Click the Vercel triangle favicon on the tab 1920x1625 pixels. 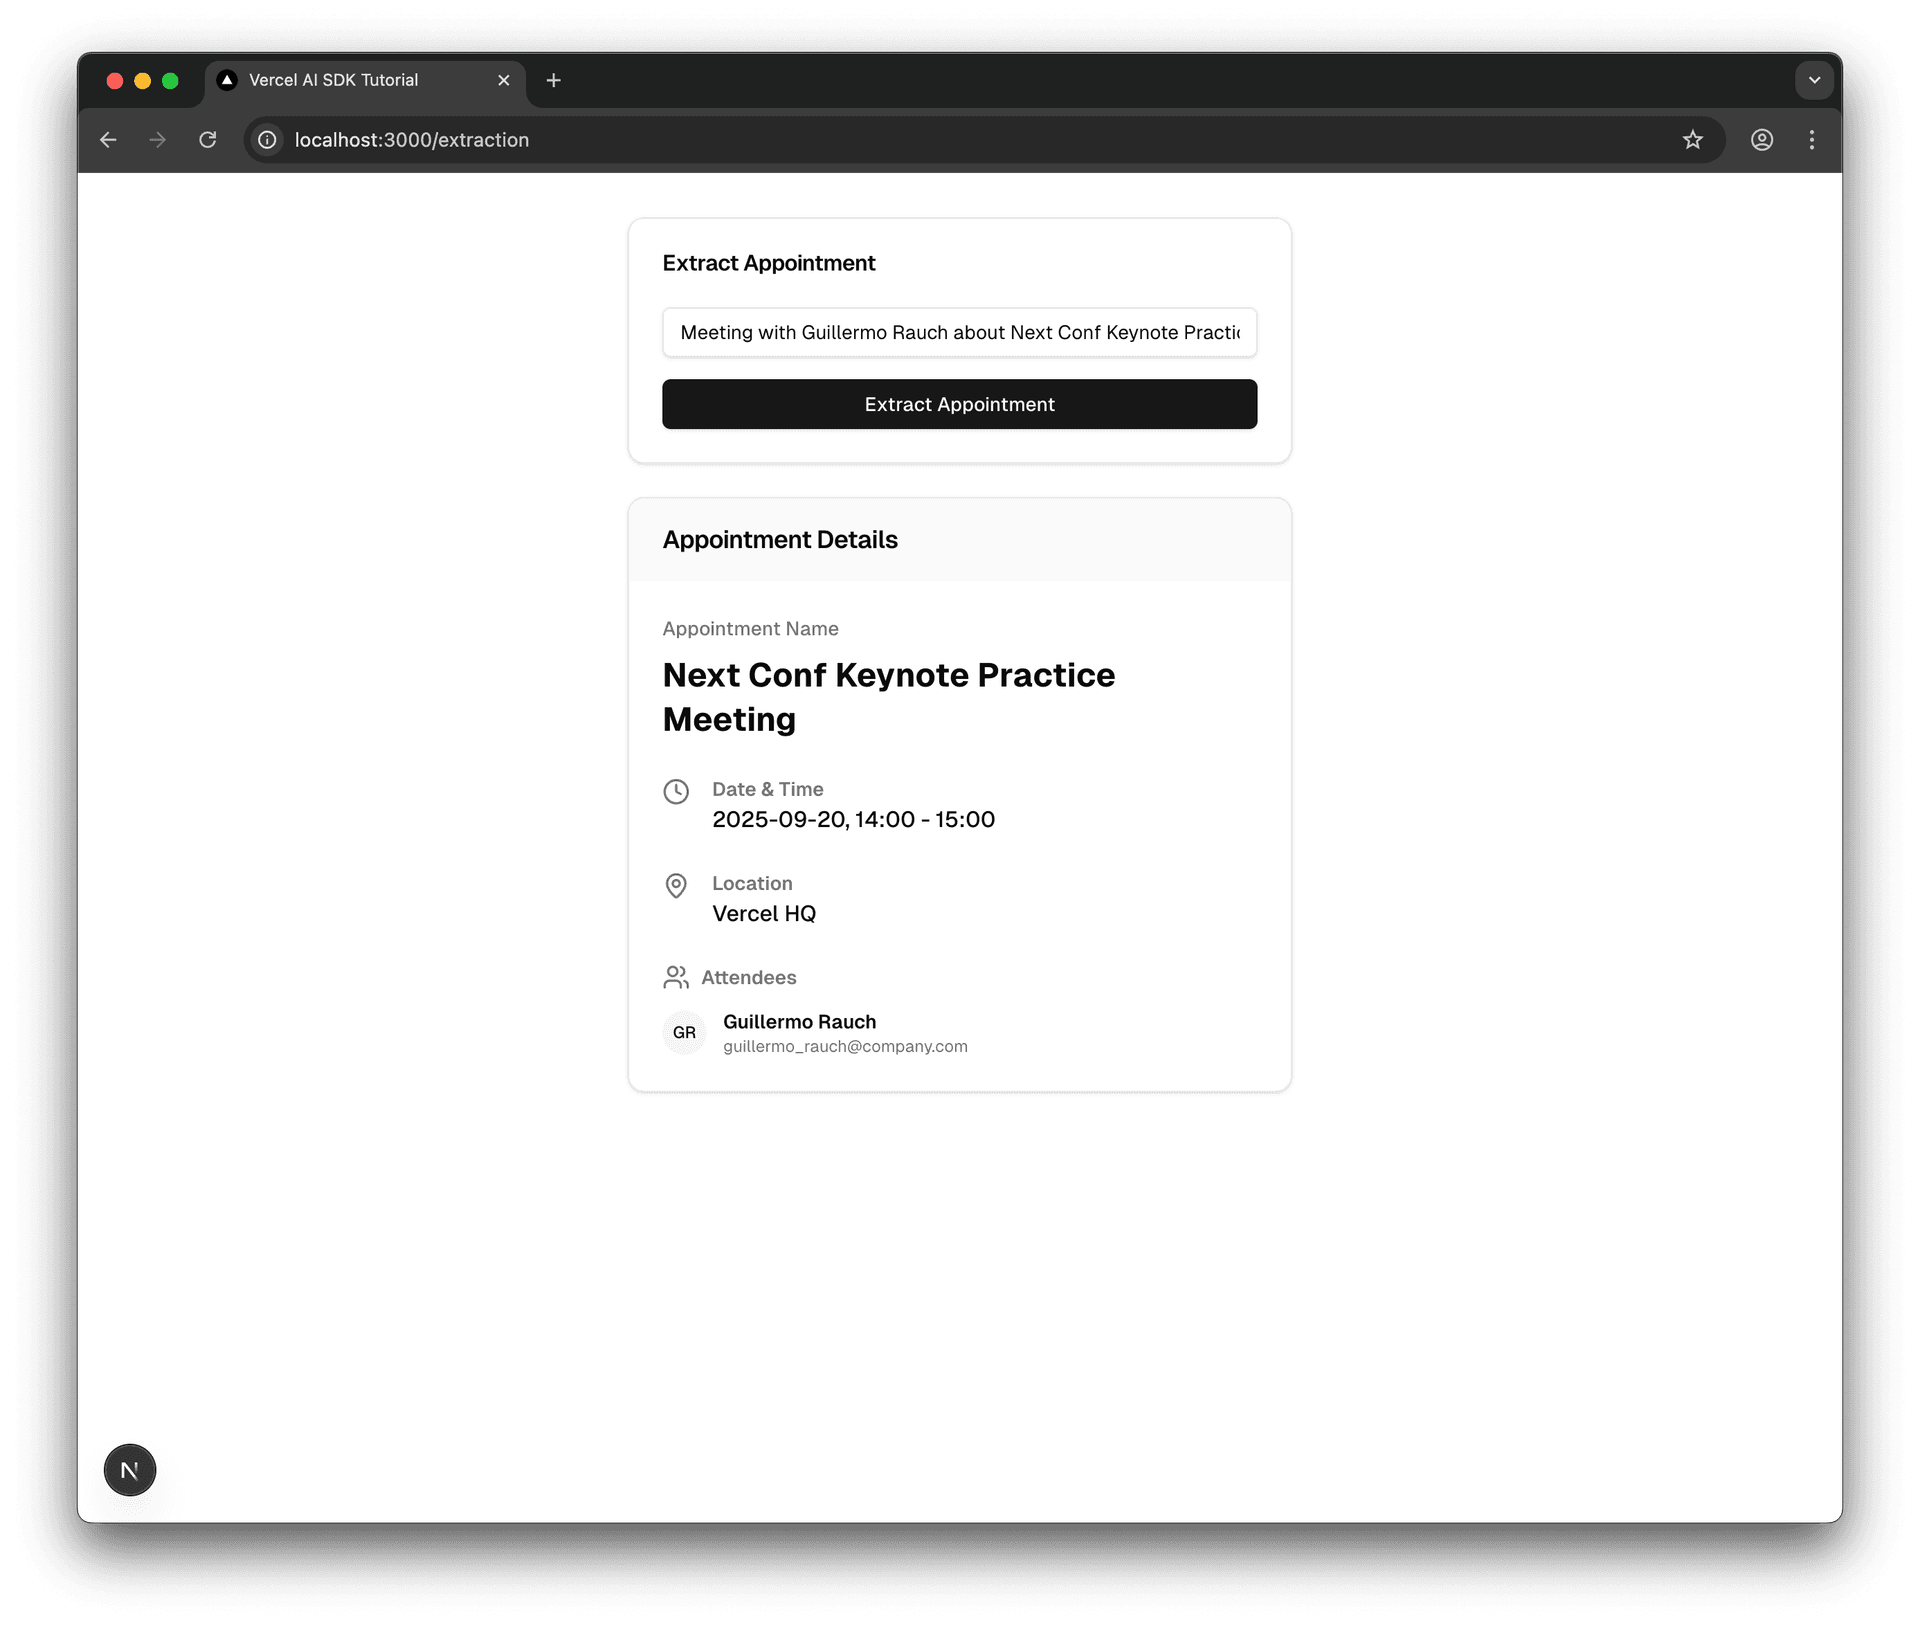tap(229, 80)
